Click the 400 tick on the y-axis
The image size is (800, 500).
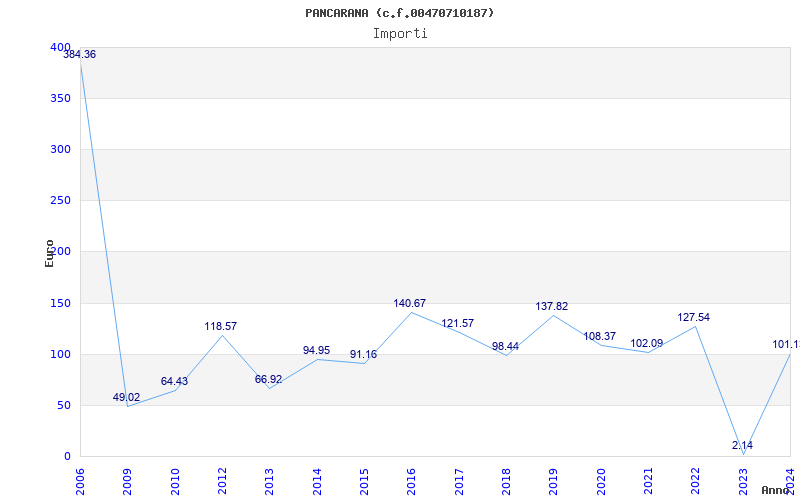point(60,48)
